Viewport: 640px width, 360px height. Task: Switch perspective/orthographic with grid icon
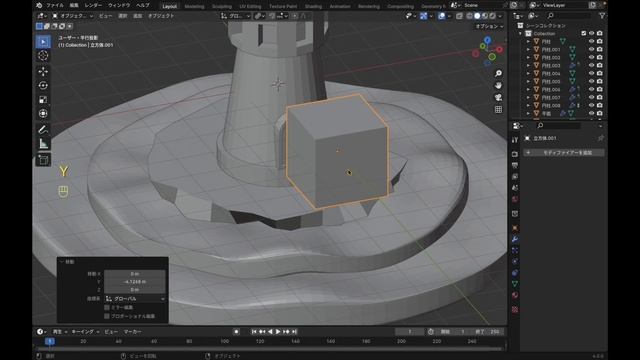(x=498, y=109)
